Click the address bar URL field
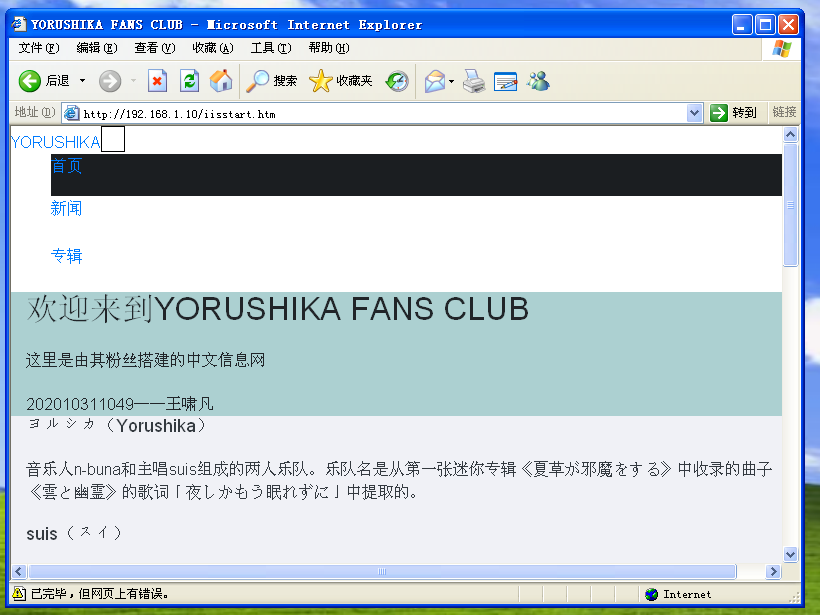Screen dimensions: 820x615 tap(383, 113)
